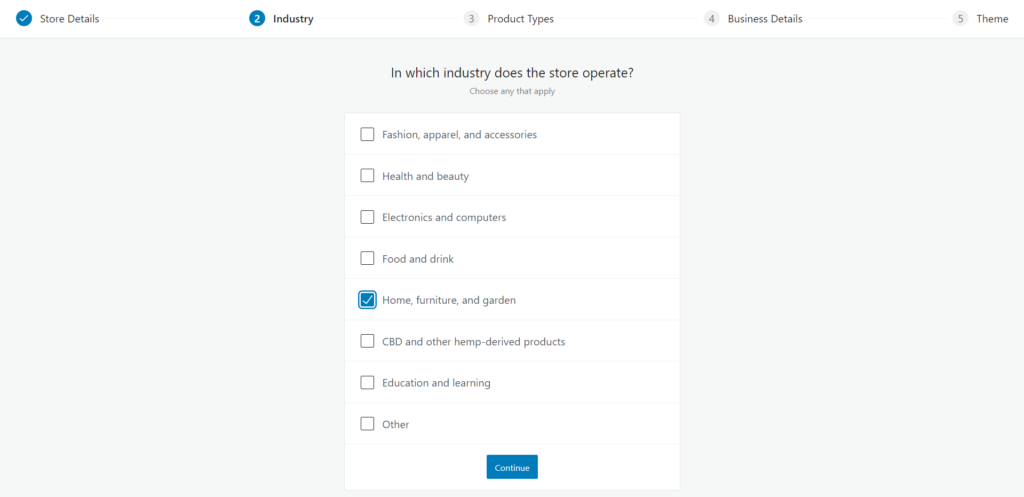The width and height of the screenshot is (1024, 497).
Task: Tick the Health and beauty checkbox
Action: (367, 176)
